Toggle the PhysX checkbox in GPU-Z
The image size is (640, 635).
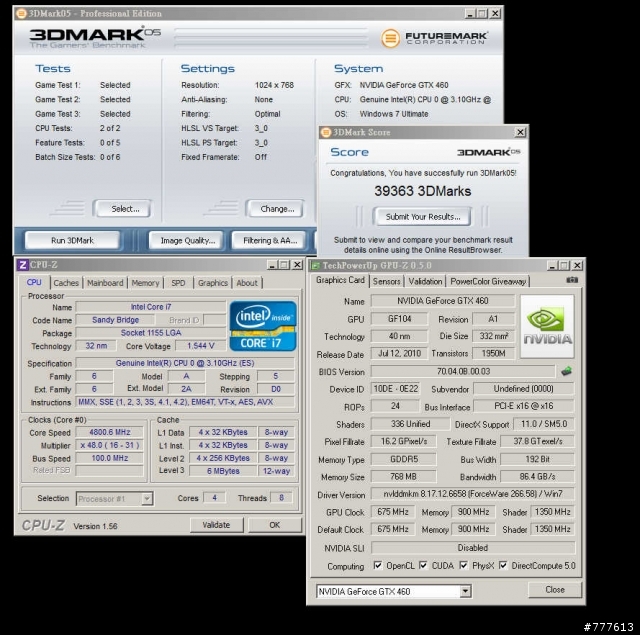point(463,565)
